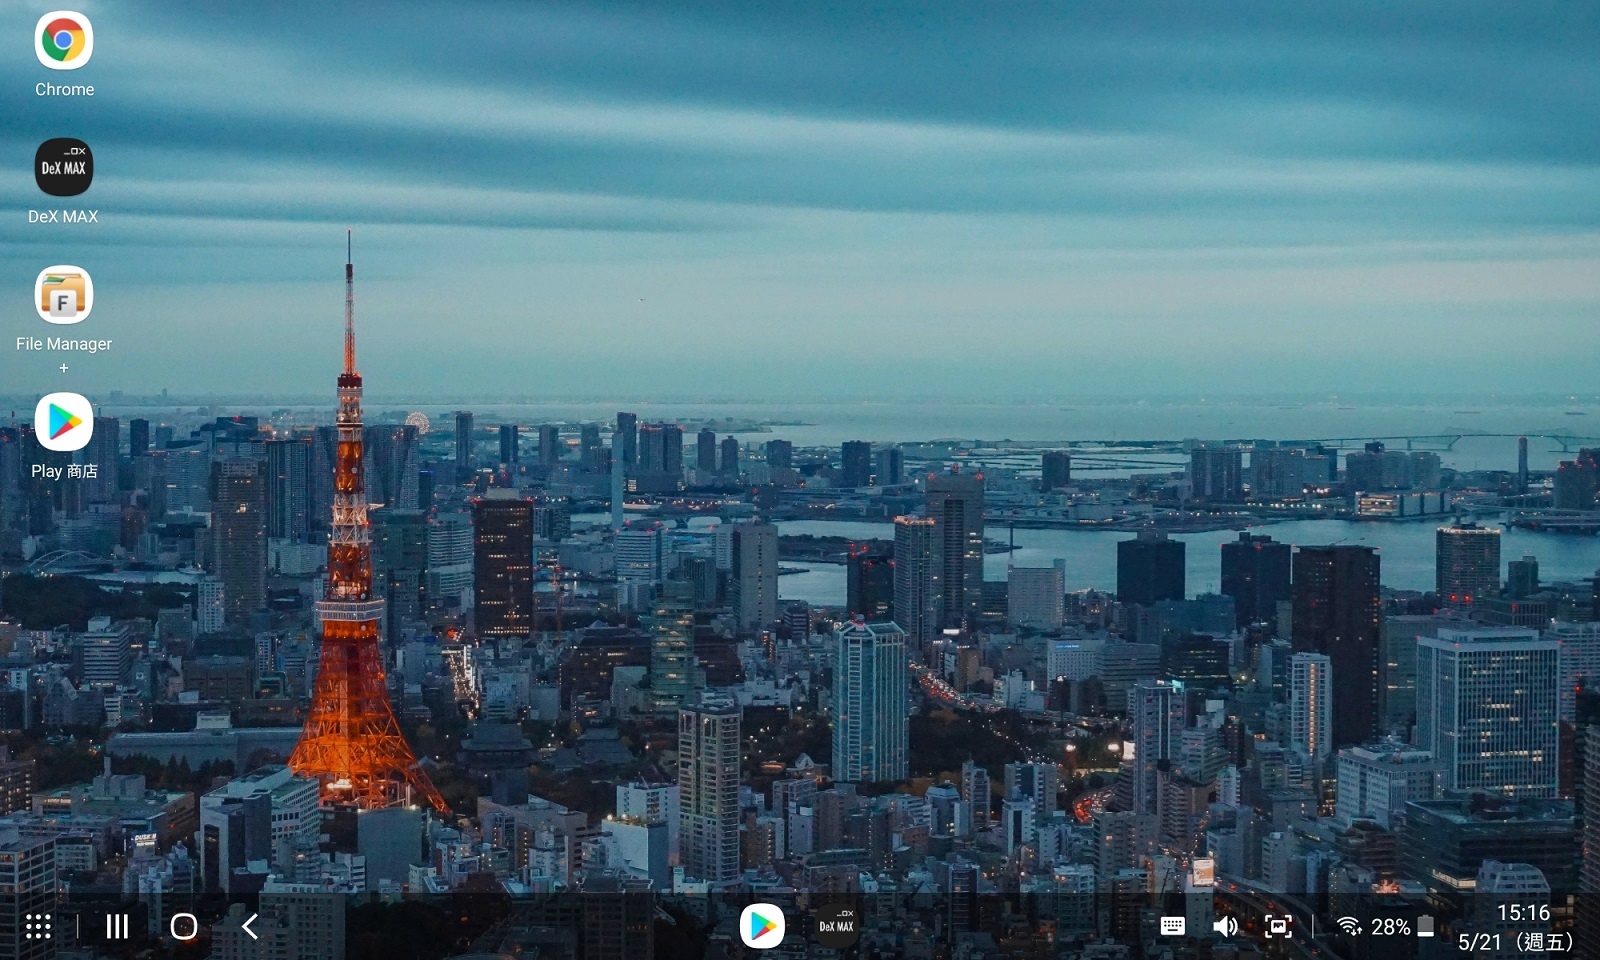Screen dimensions: 1600x960
Task: Open the 15:16 clock and date panel
Action: coord(1517,927)
